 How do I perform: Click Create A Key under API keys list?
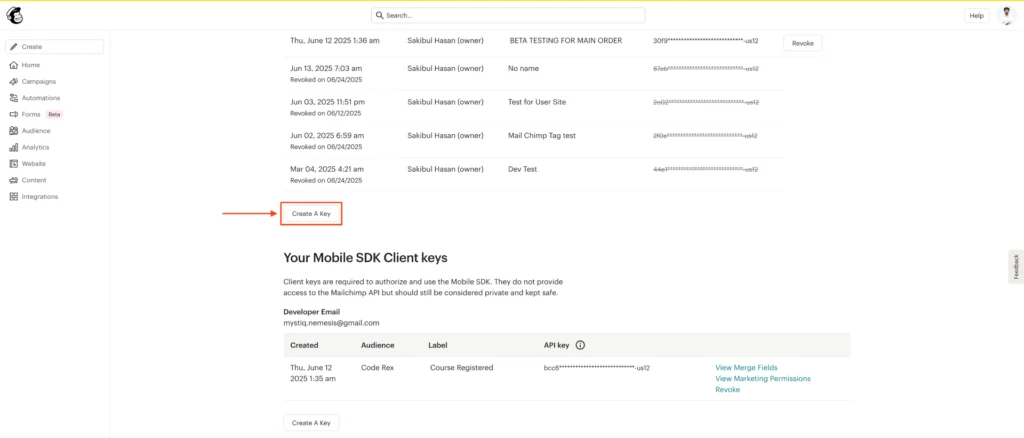tap(311, 213)
